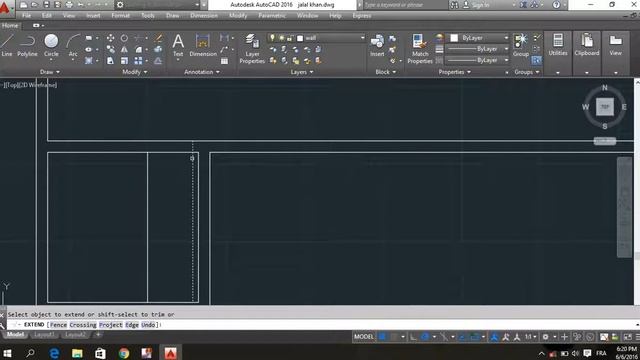640x360 pixels.
Task: Open Layer Properties manager
Action: tap(252, 49)
